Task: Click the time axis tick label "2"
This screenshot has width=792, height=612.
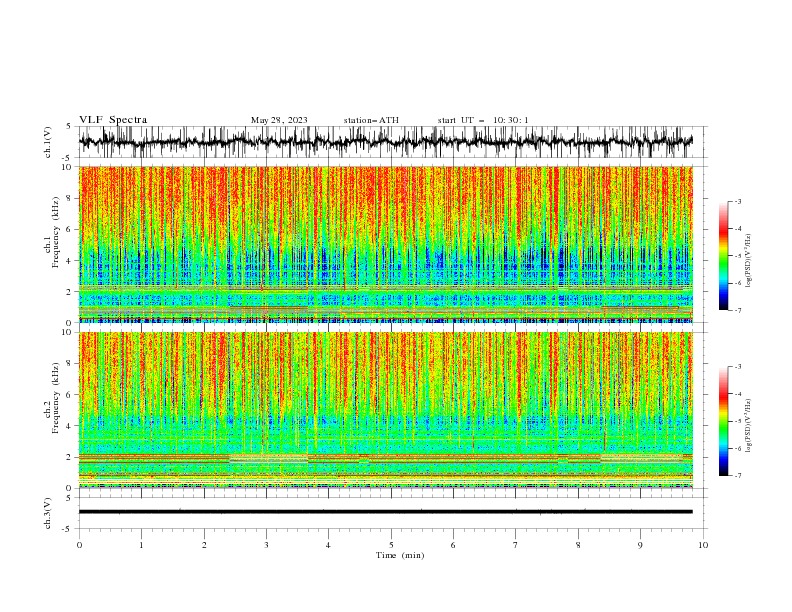Action: (x=204, y=545)
